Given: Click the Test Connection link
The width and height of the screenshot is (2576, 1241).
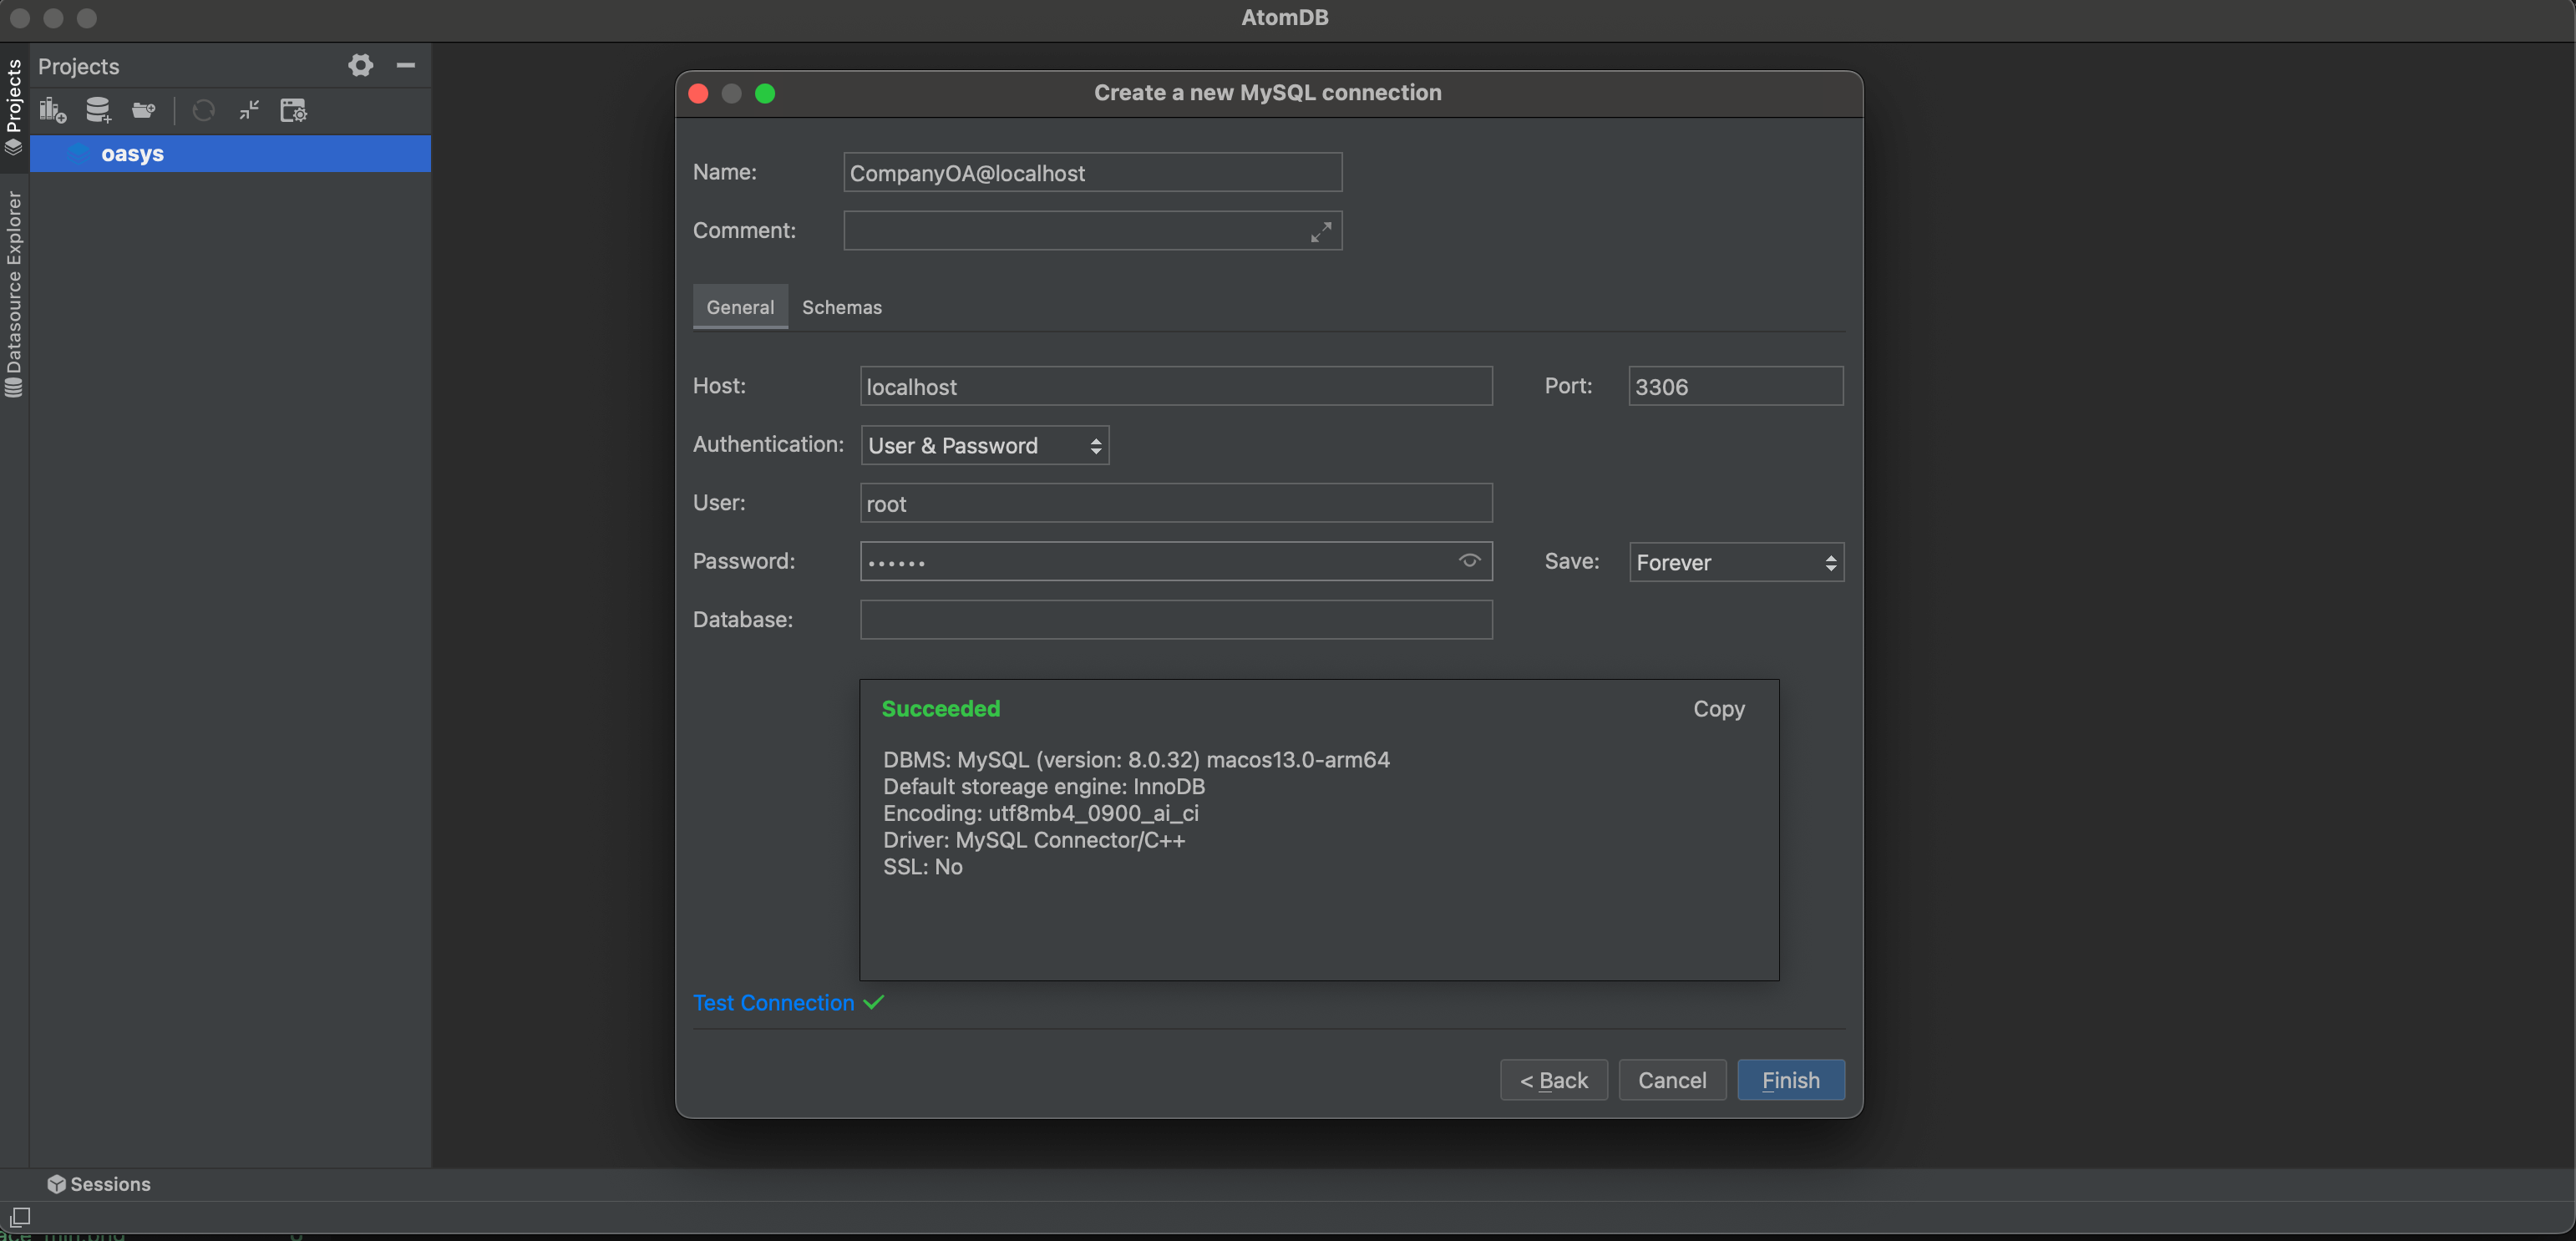Looking at the screenshot, I should (773, 1003).
